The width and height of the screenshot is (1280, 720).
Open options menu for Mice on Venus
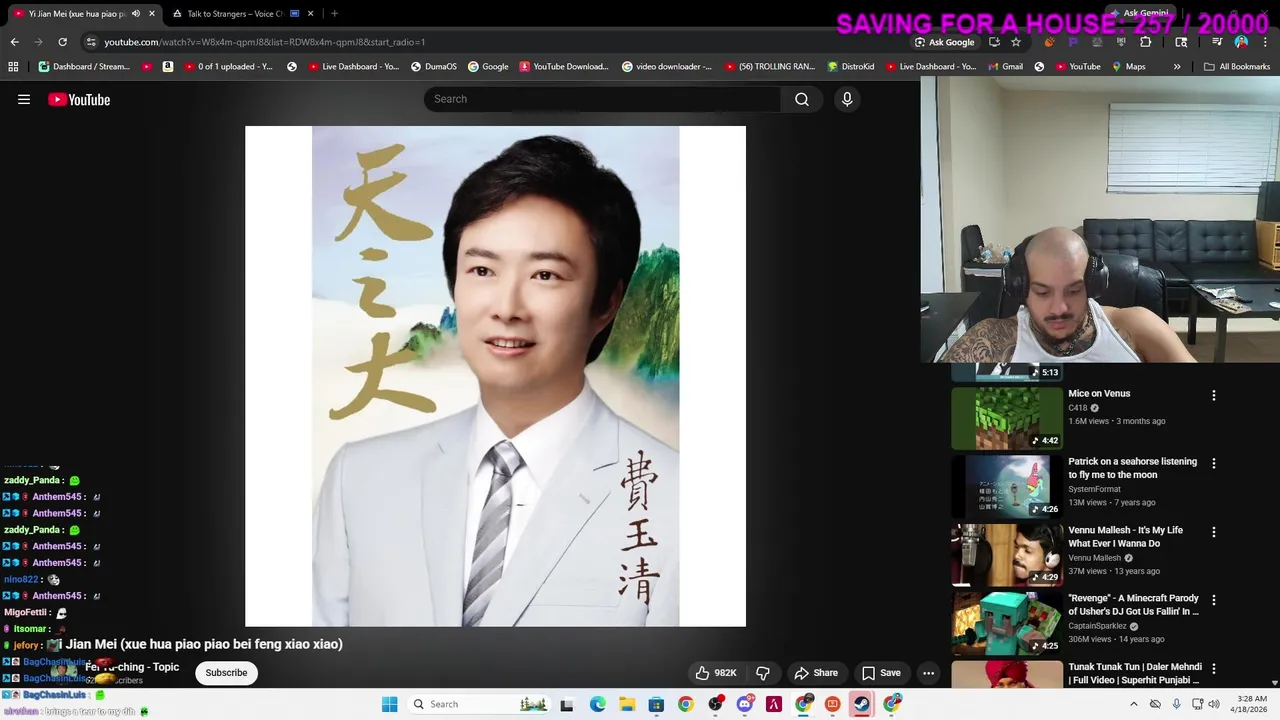tap(1214, 395)
